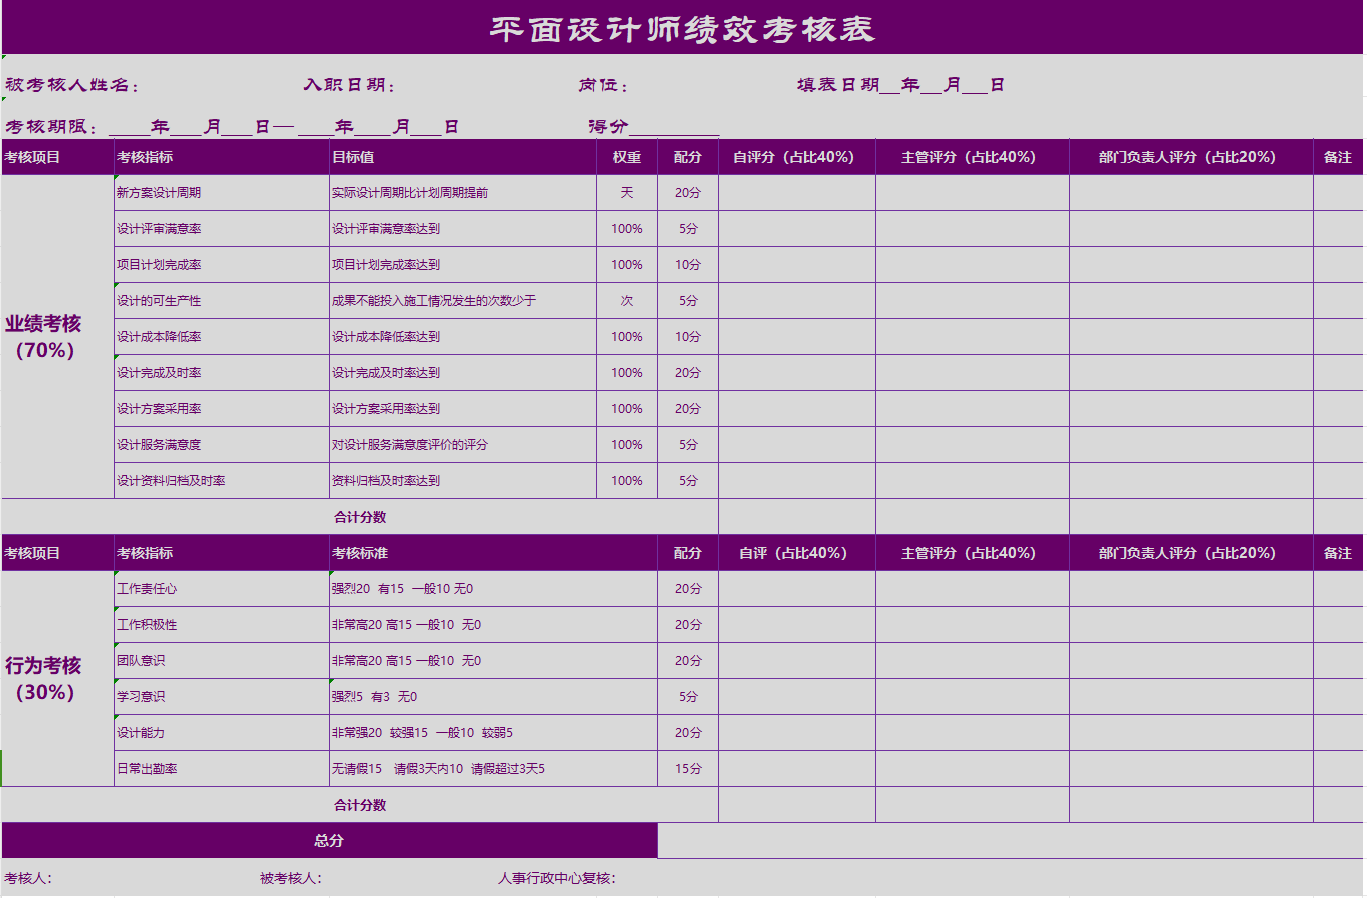
Task: Click the 工作责任心 cell
Action: pos(222,589)
